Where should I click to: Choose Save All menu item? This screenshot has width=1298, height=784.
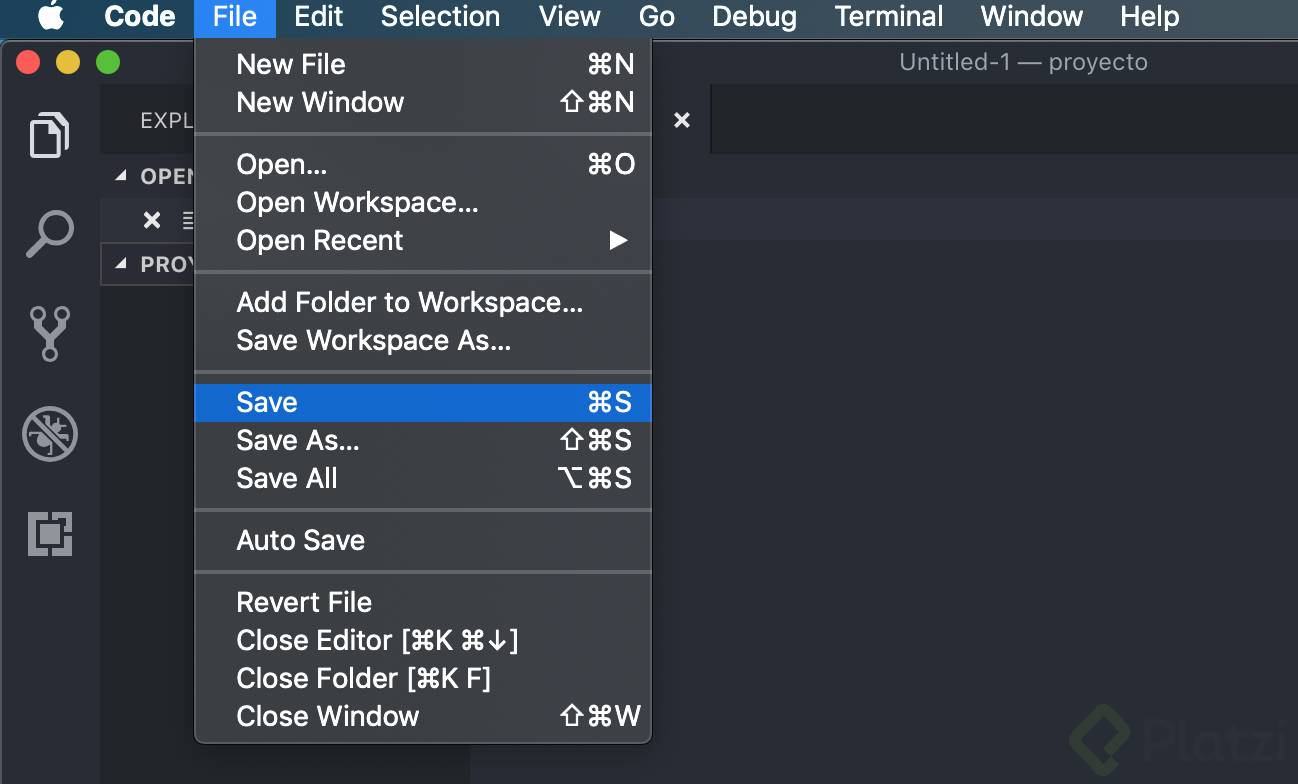(x=423, y=478)
